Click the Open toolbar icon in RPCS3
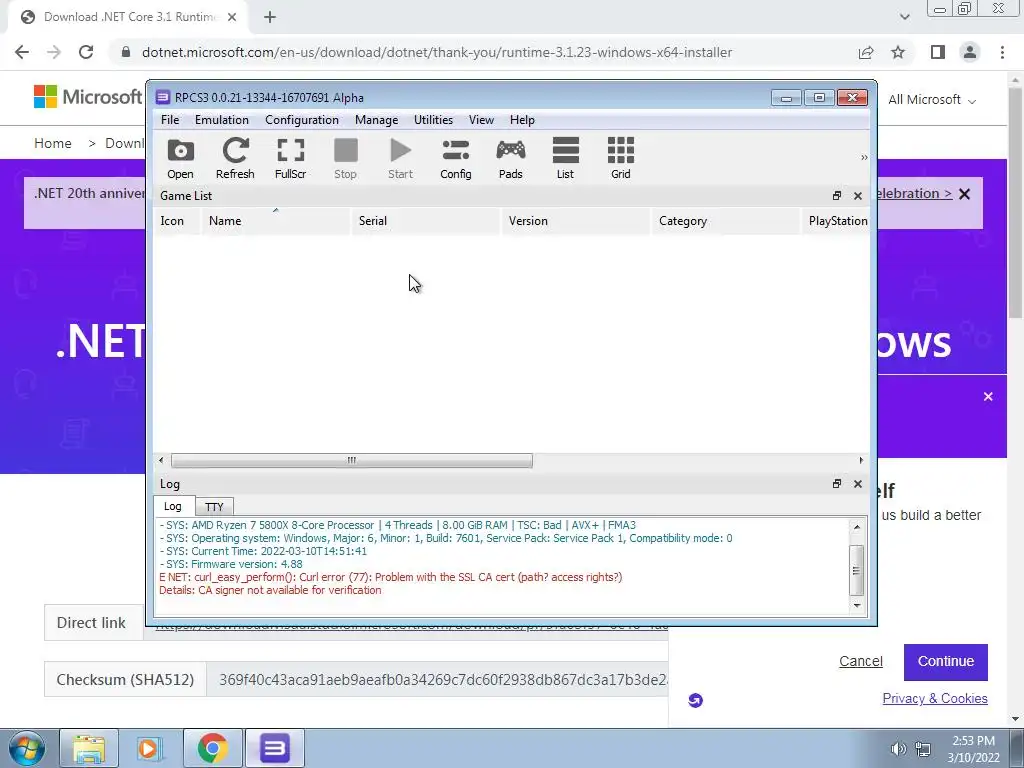The width and height of the screenshot is (1024, 768). 180,158
